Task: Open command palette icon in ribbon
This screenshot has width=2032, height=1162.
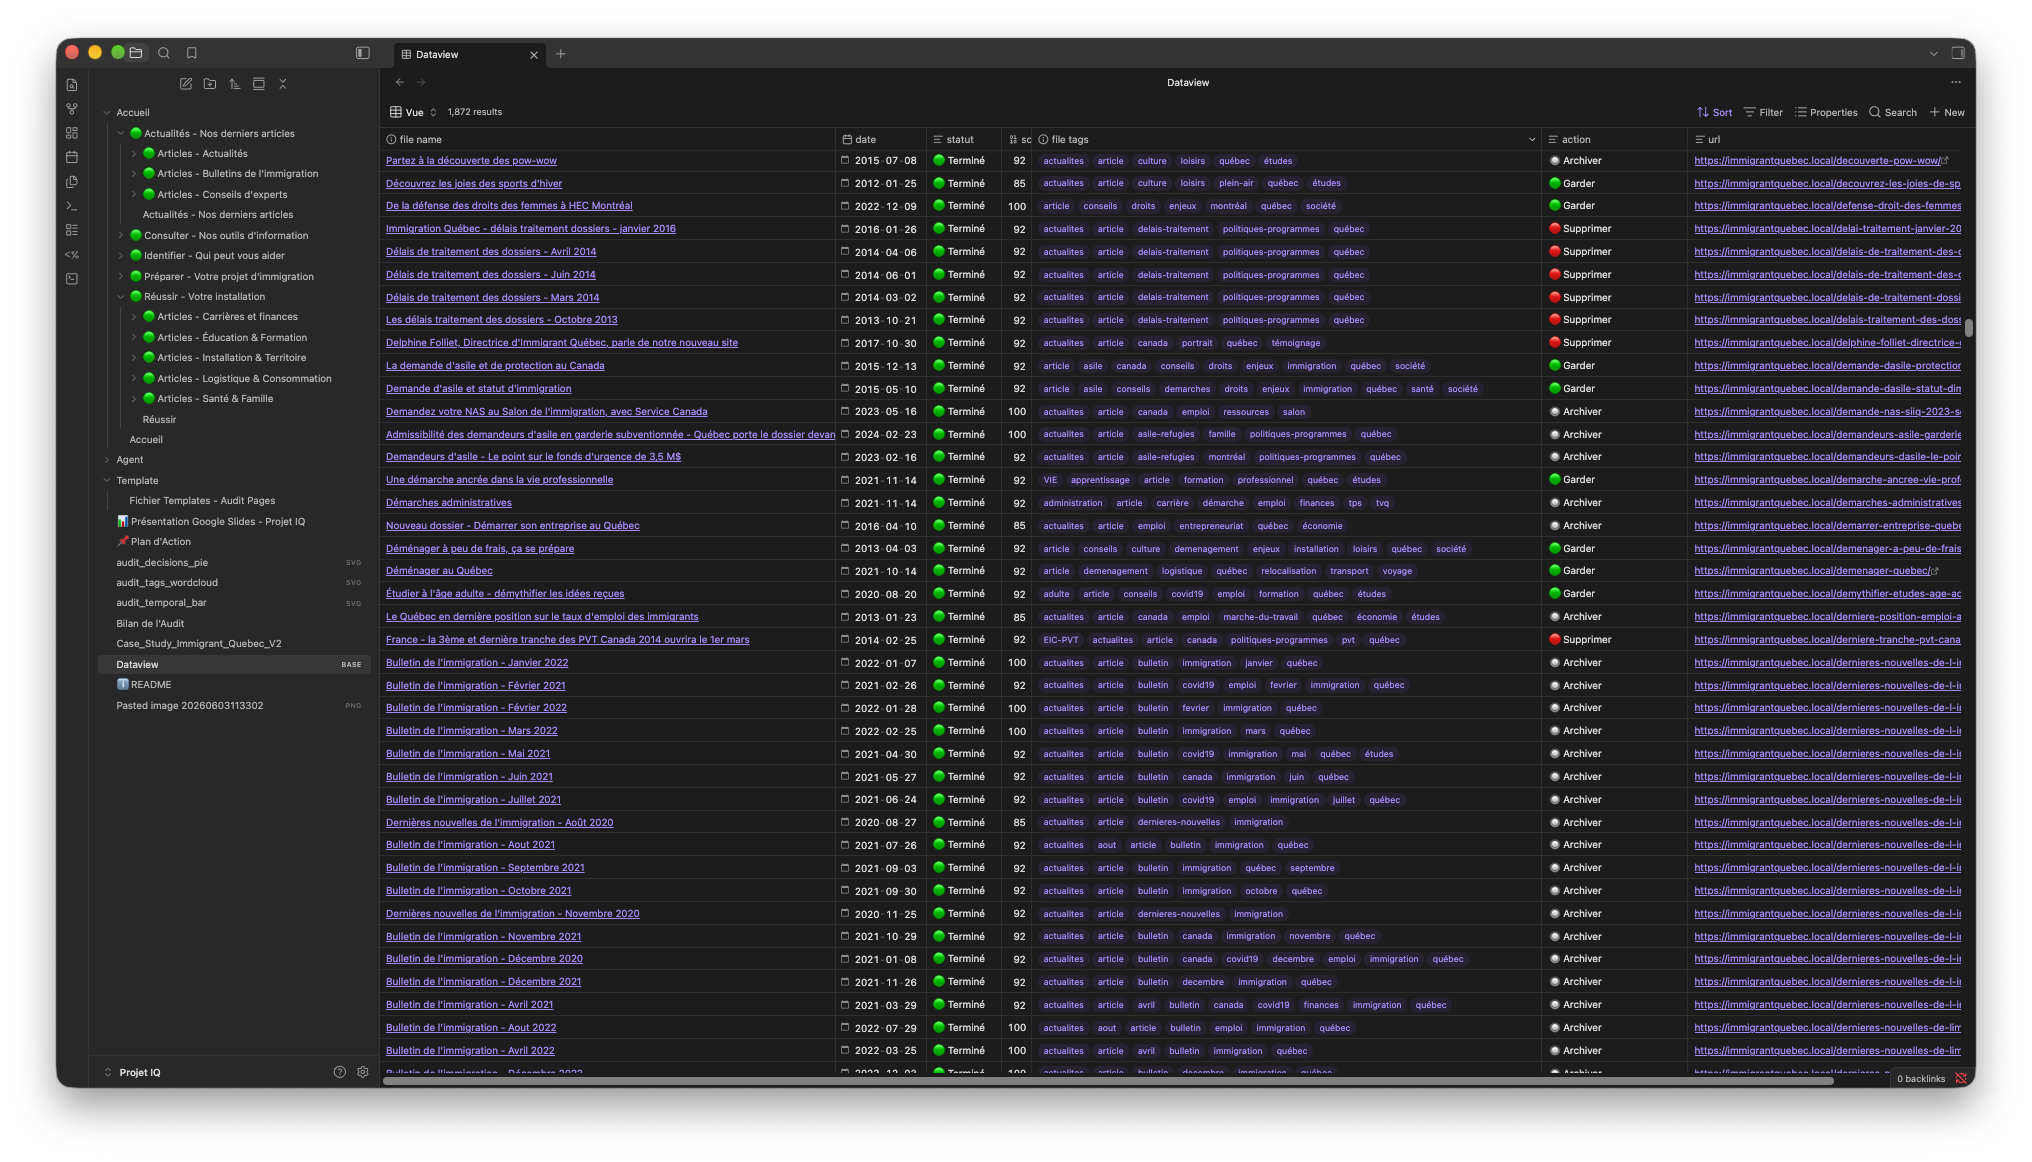Action: click(x=72, y=206)
